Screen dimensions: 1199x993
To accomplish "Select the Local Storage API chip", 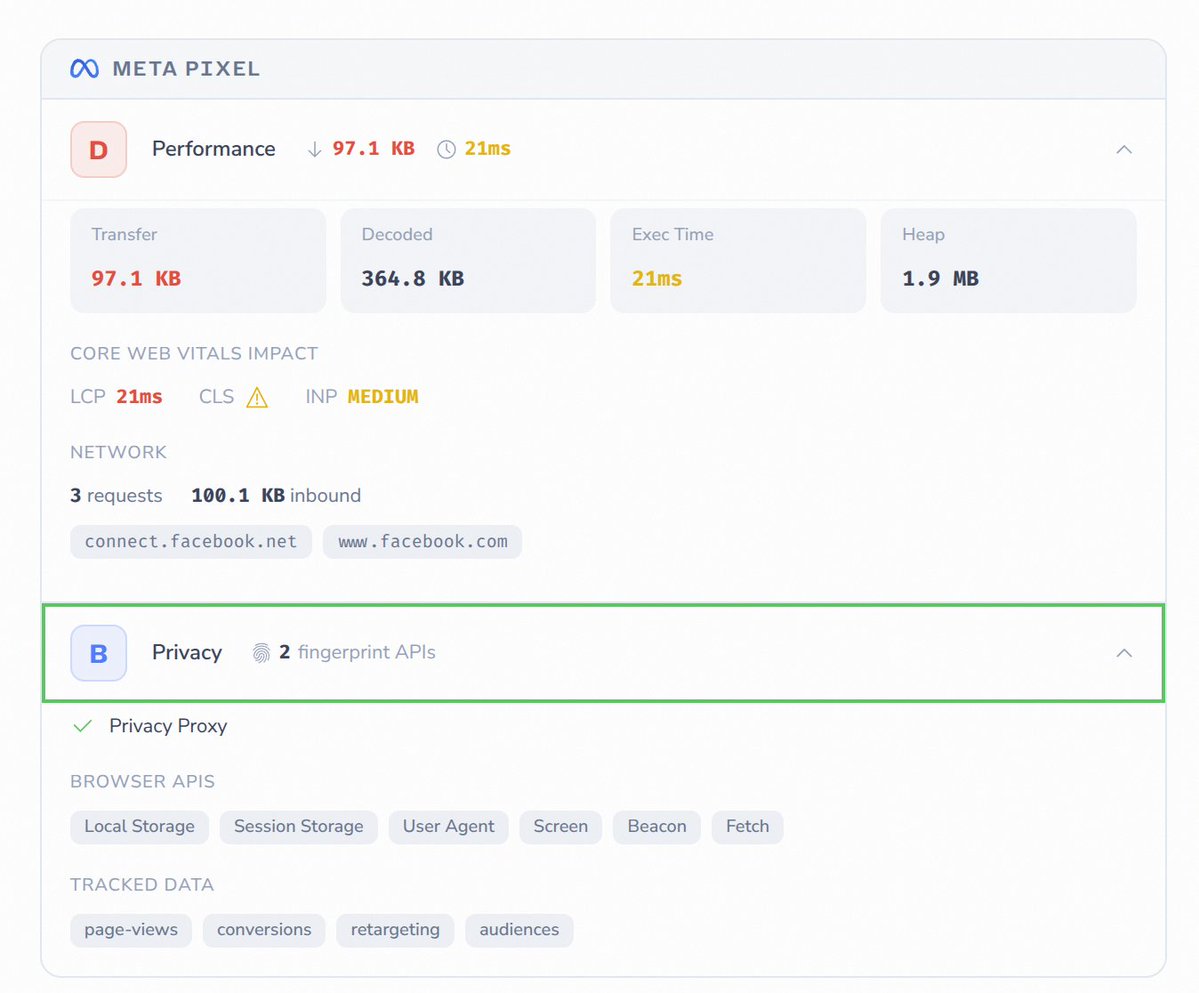I will point(139,826).
